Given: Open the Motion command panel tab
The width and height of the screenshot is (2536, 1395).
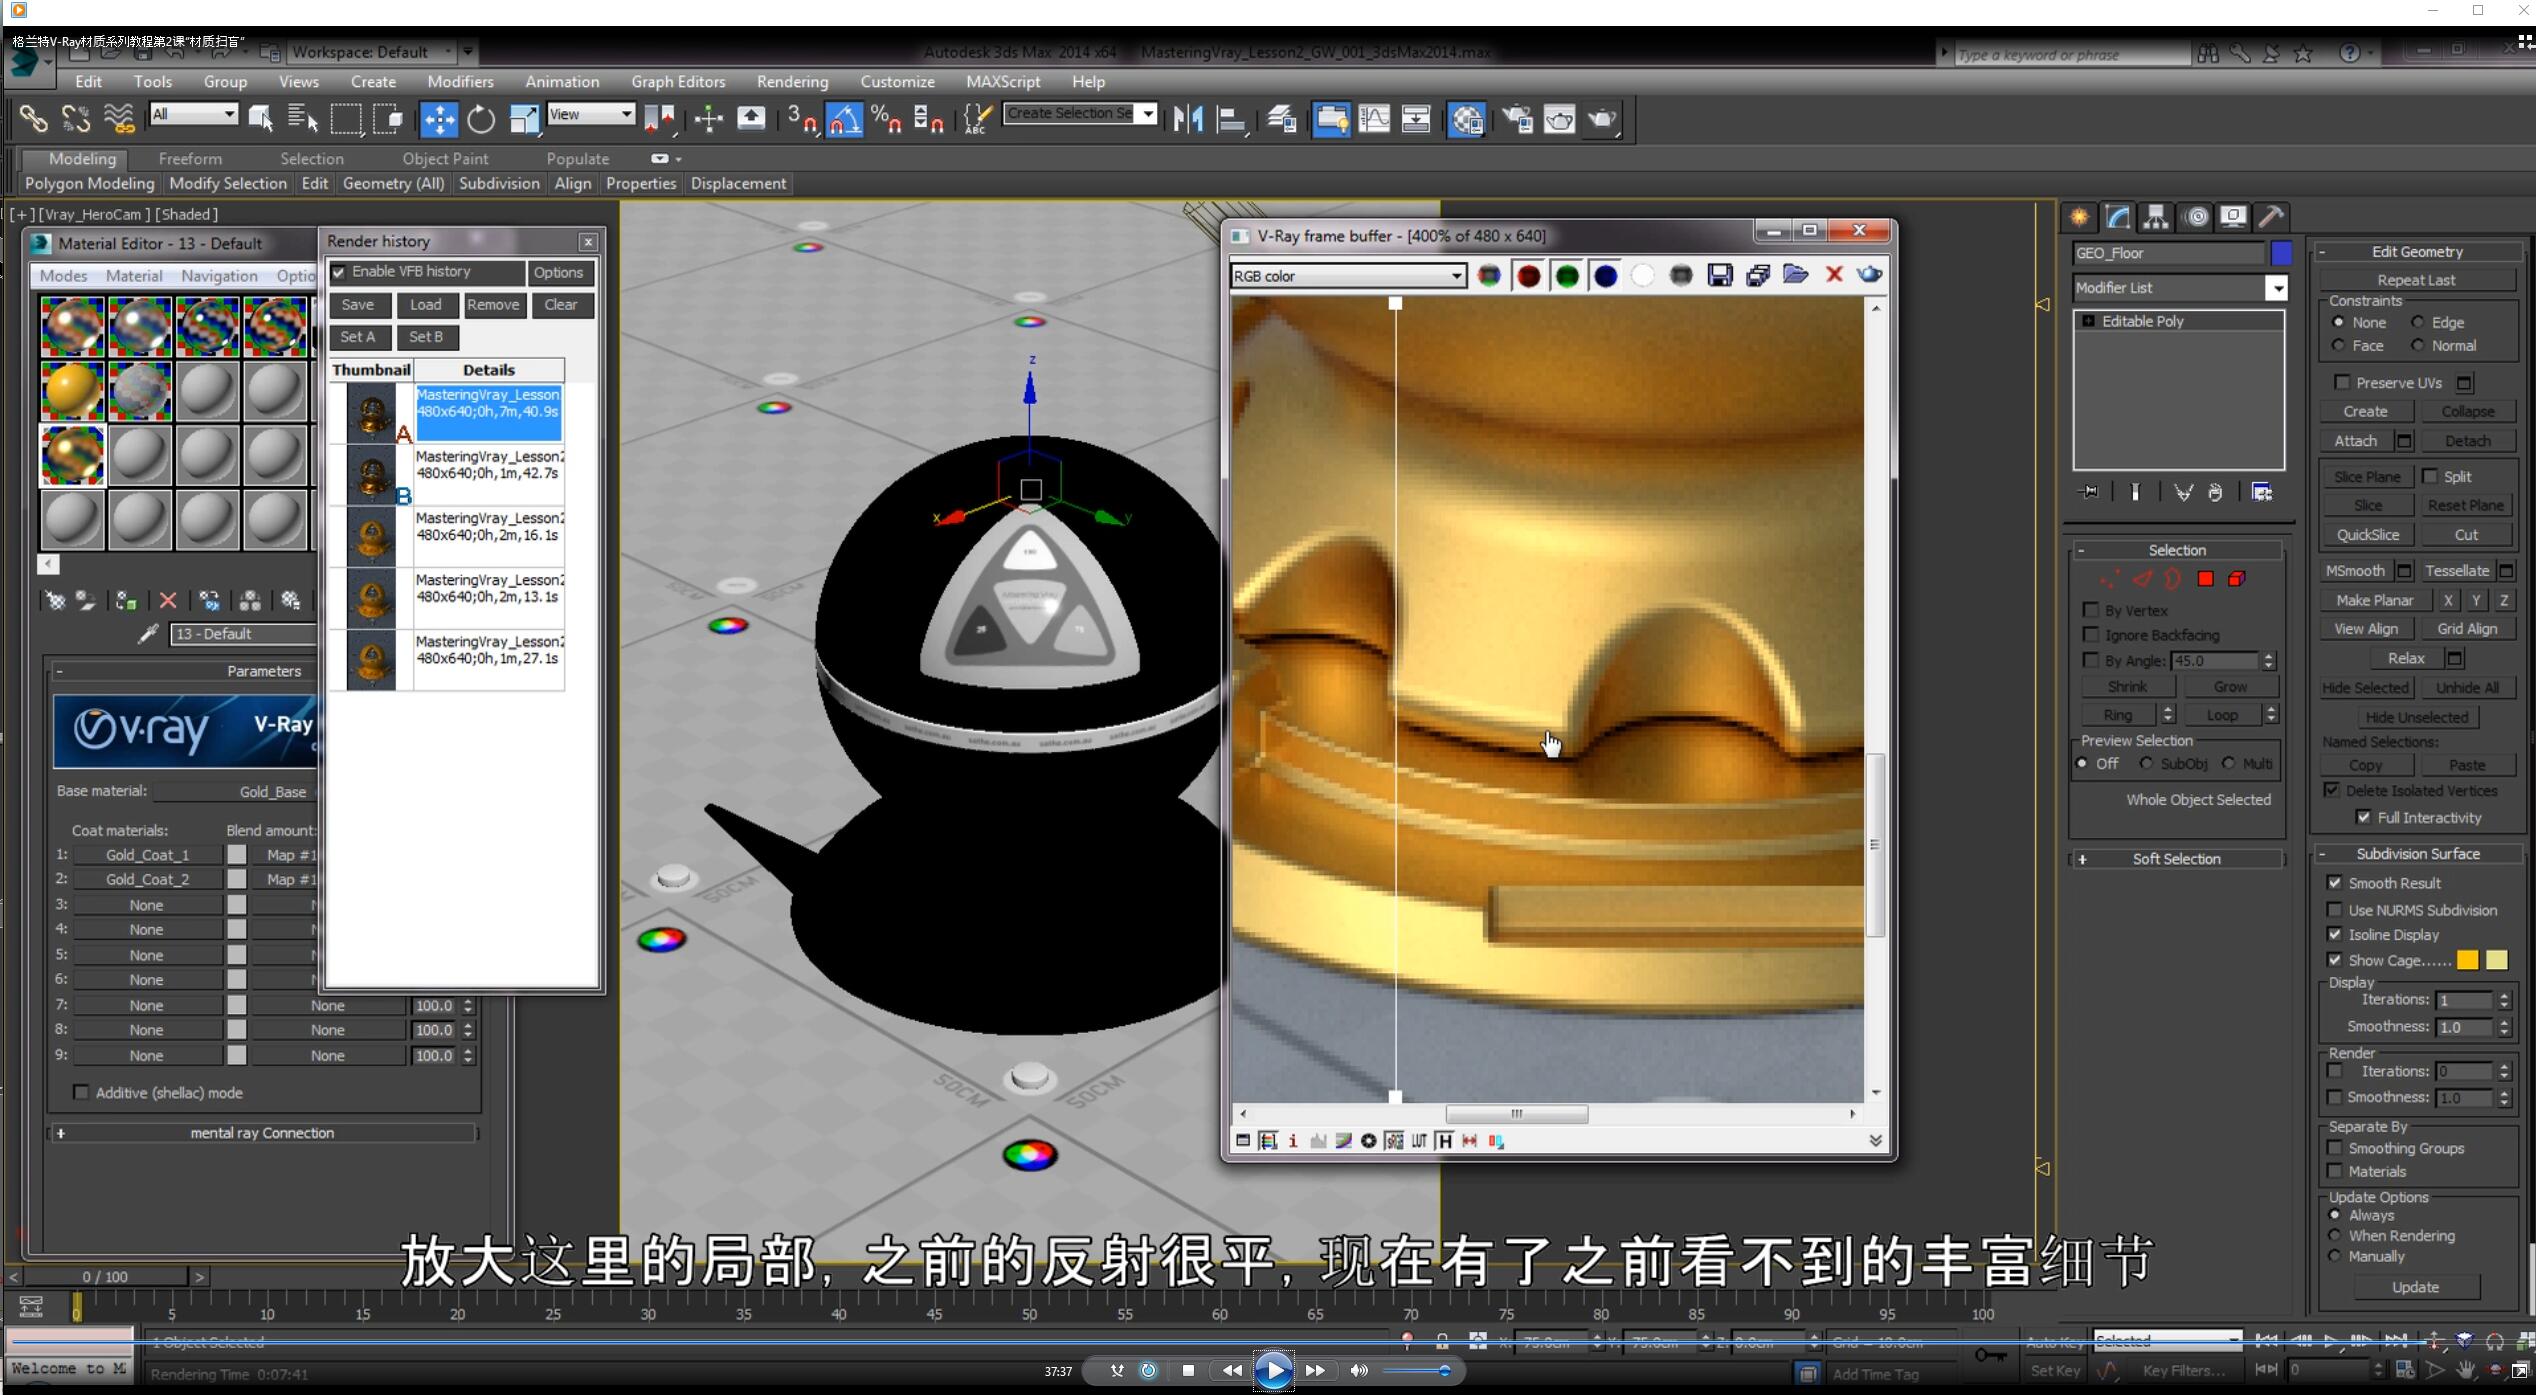Looking at the screenshot, I should [2196, 217].
